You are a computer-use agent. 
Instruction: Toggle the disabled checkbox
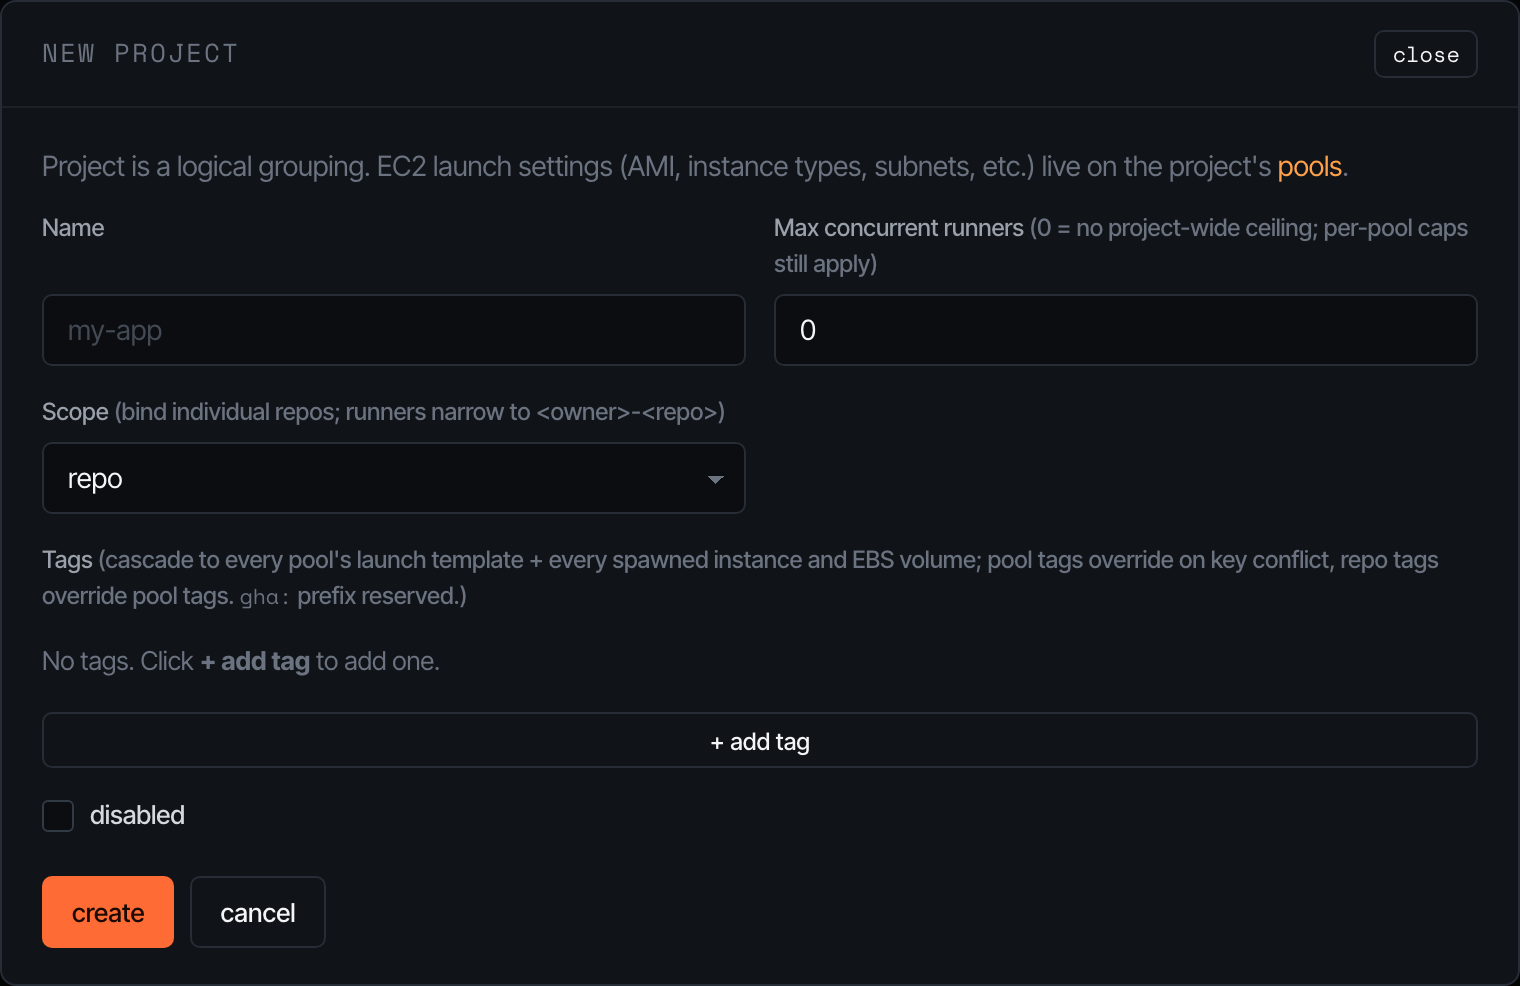pos(58,816)
